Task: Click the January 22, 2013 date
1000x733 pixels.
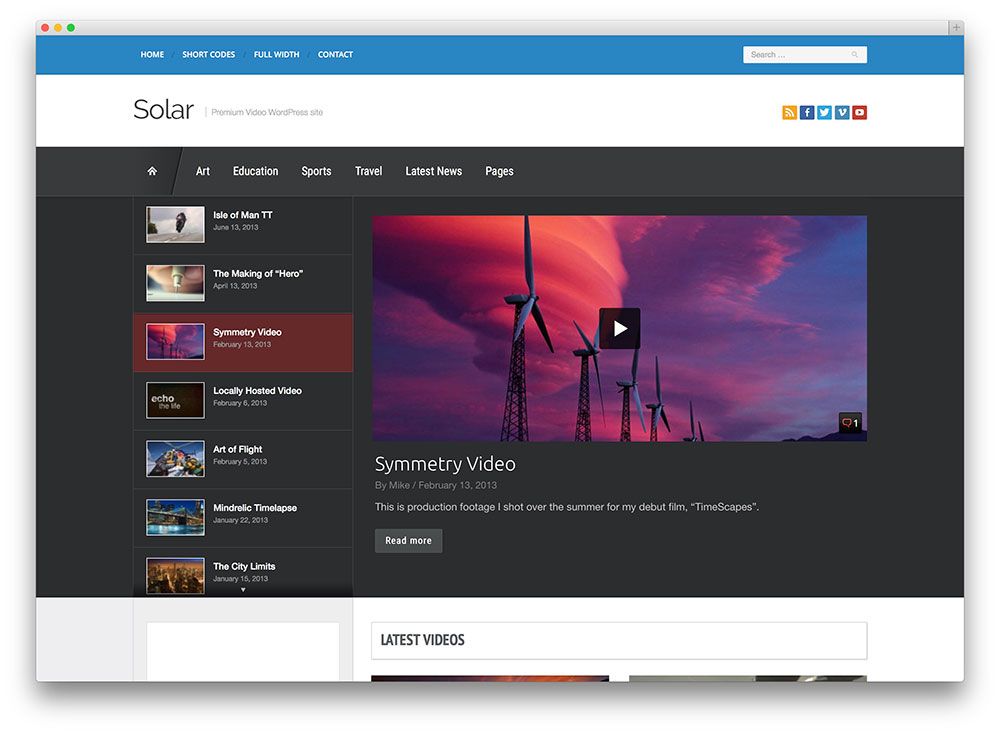Action: point(240,521)
